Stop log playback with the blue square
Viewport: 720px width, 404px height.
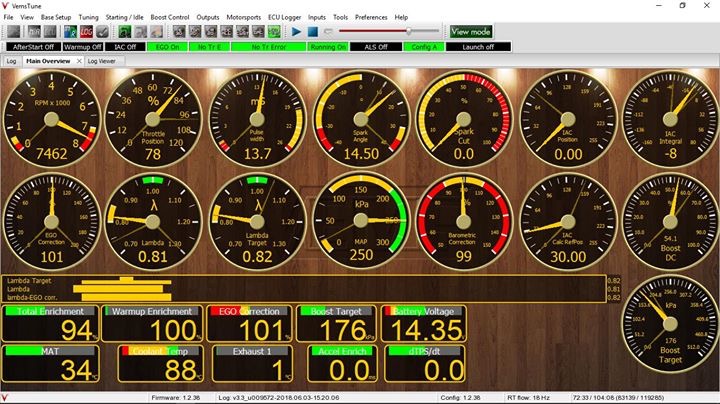(x=312, y=32)
